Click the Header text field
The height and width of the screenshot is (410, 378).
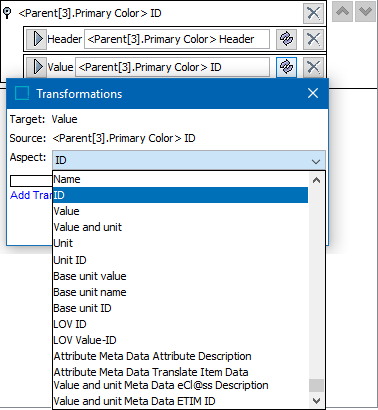point(177,39)
